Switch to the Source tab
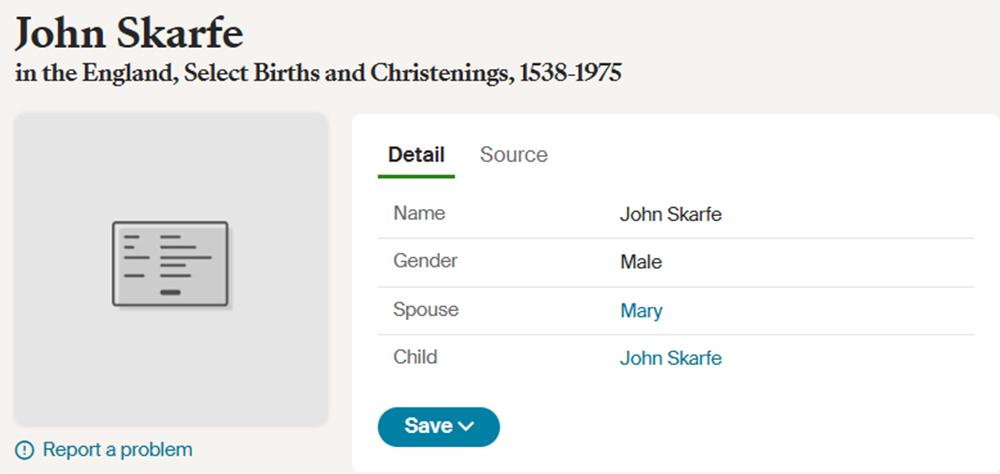 pos(513,155)
